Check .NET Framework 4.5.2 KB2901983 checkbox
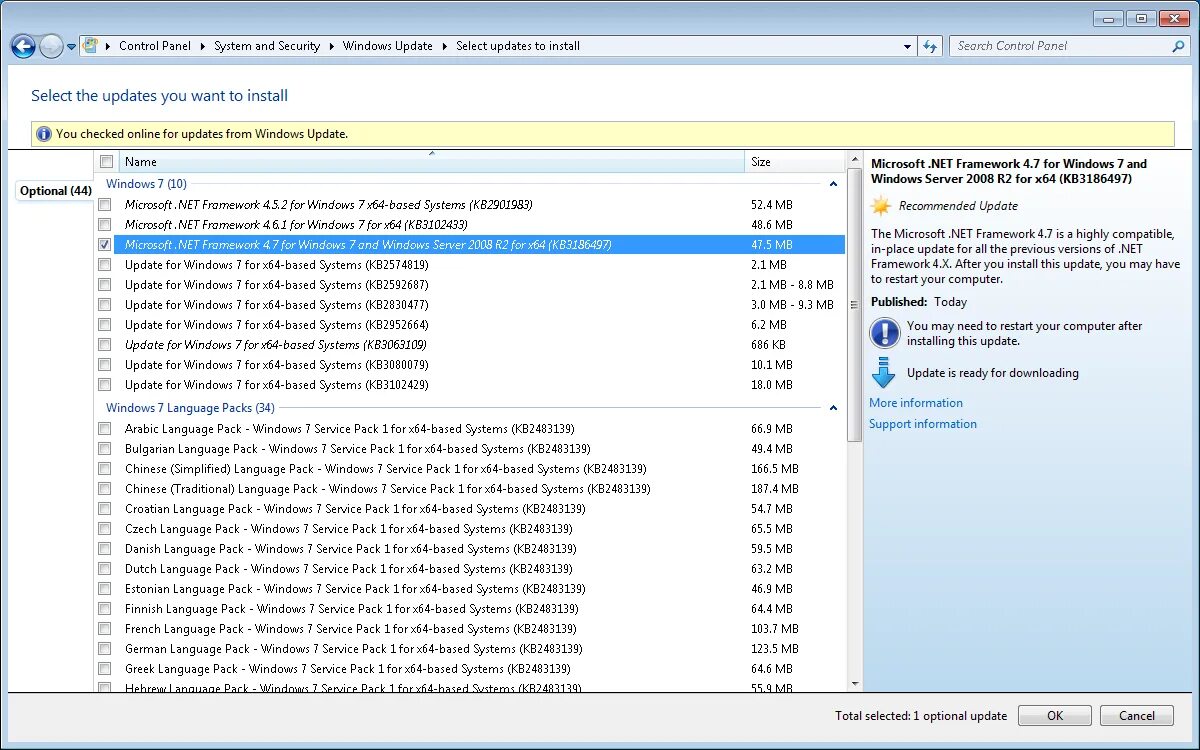Image resolution: width=1200 pixels, height=750 pixels. [105, 205]
